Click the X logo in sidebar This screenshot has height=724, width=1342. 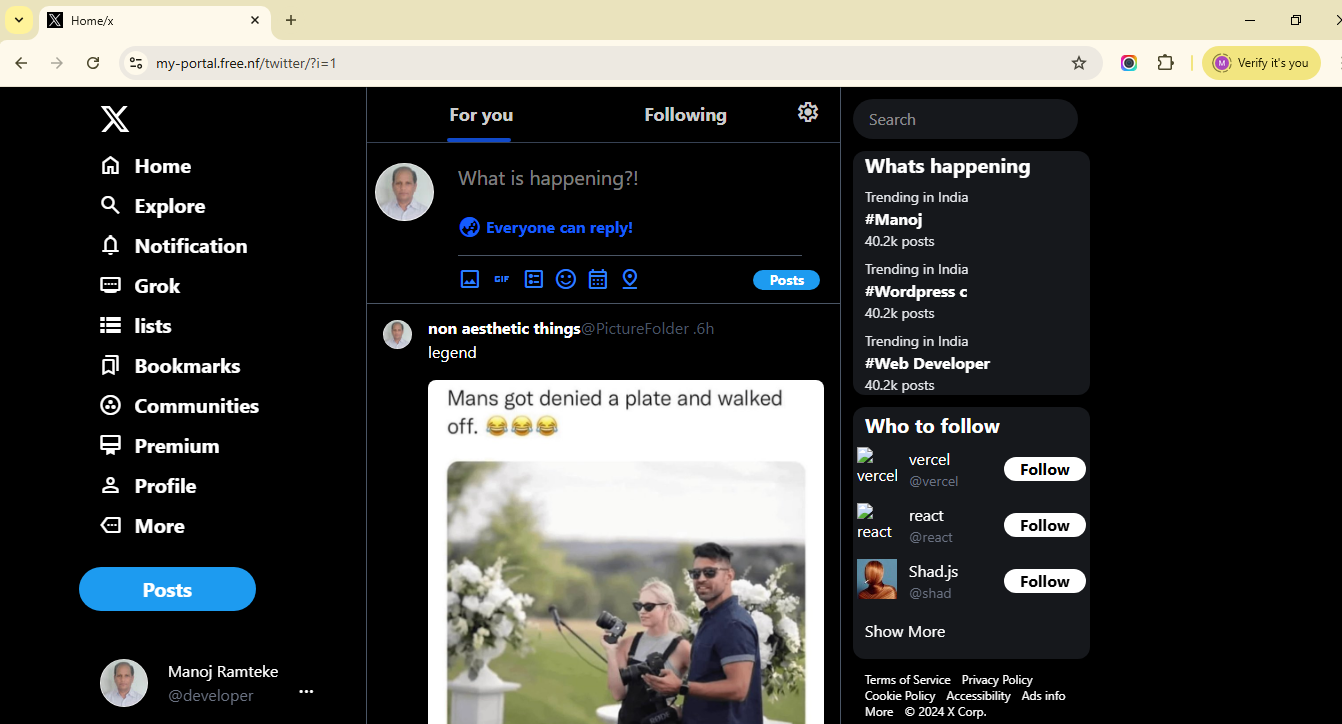coord(115,120)
